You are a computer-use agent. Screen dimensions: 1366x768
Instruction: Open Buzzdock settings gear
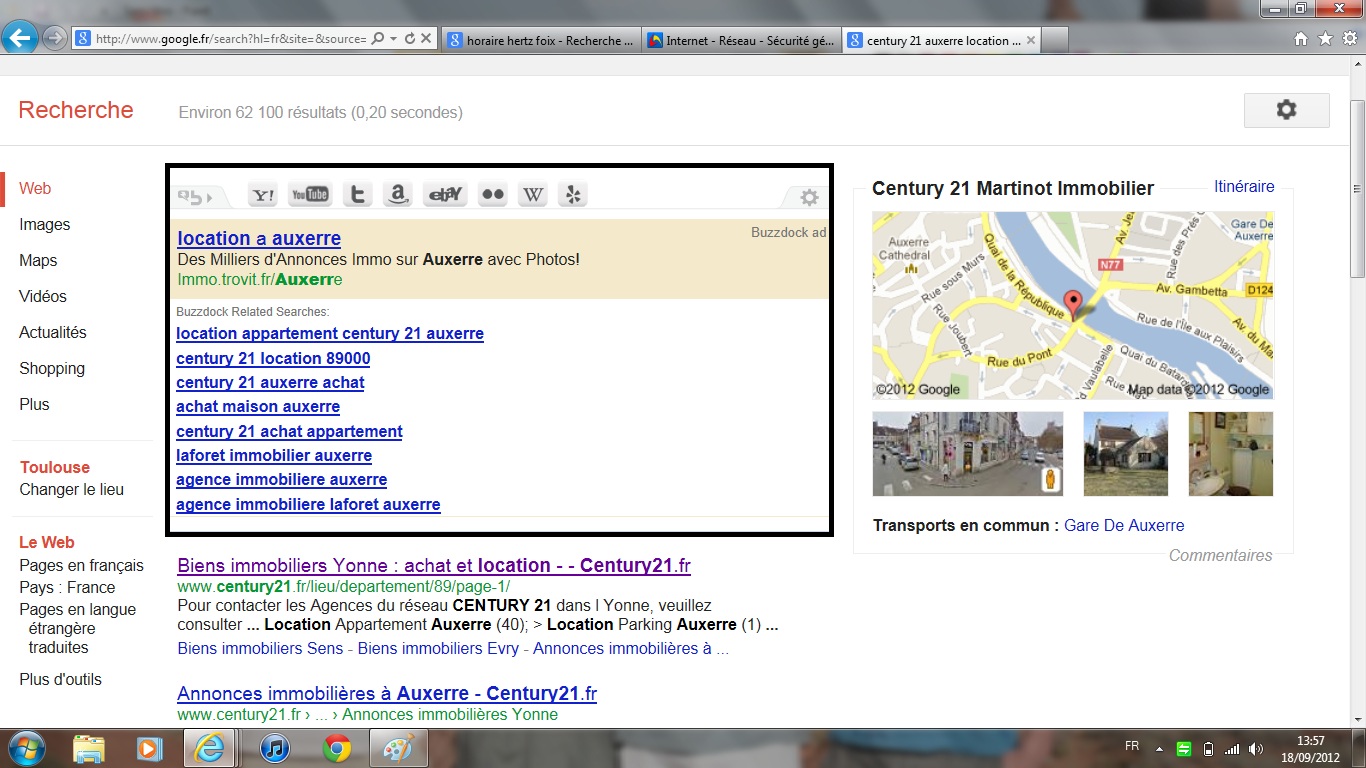coord(809,198)
